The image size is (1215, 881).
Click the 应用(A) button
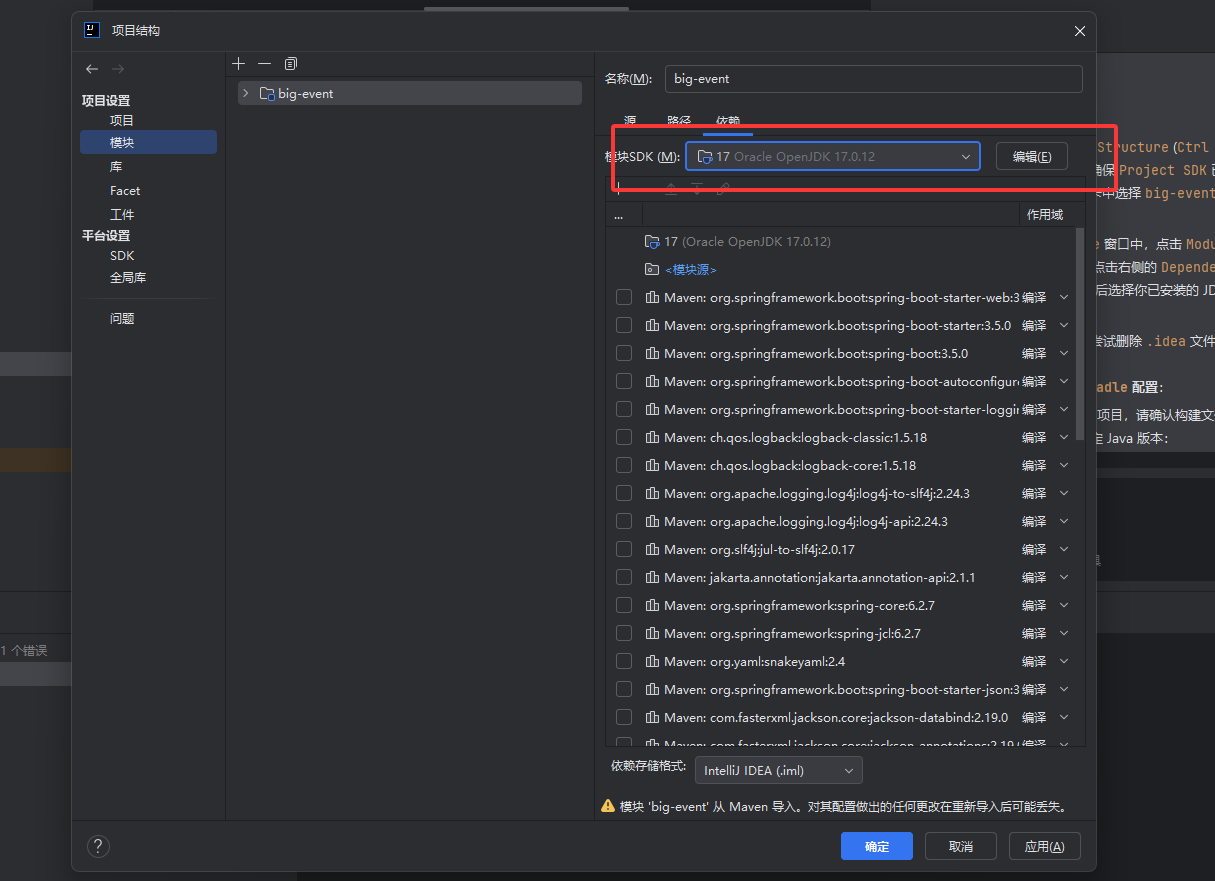1045,846
